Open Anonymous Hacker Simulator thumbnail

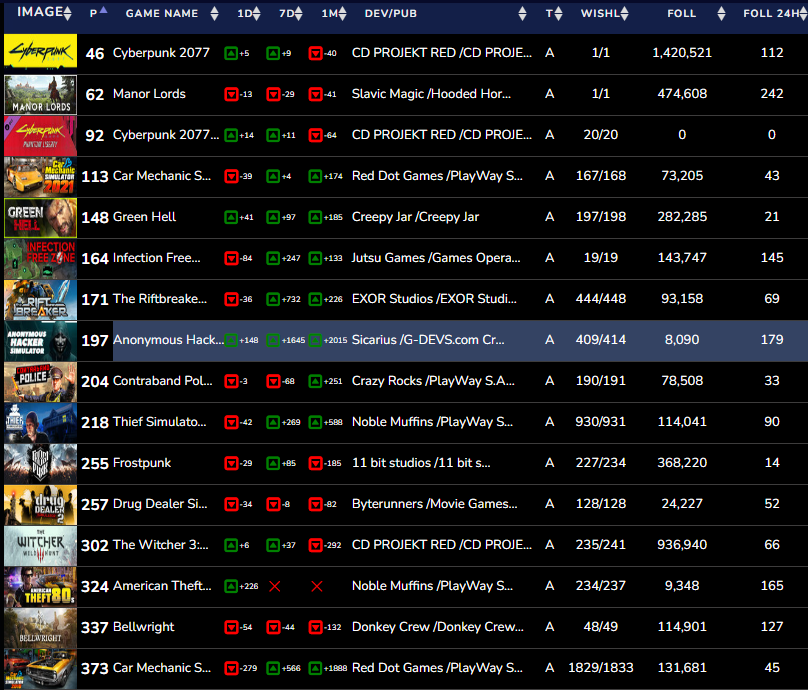pos(41,341)
